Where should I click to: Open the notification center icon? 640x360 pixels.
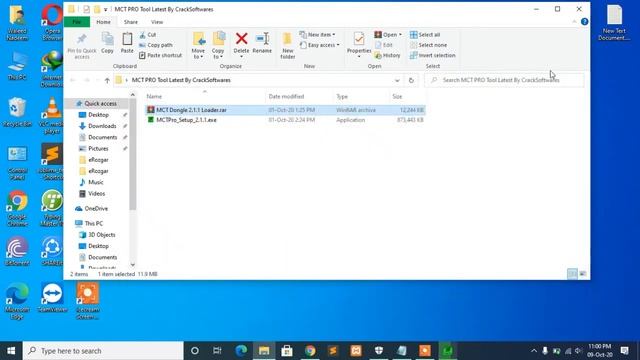[624, 351]
